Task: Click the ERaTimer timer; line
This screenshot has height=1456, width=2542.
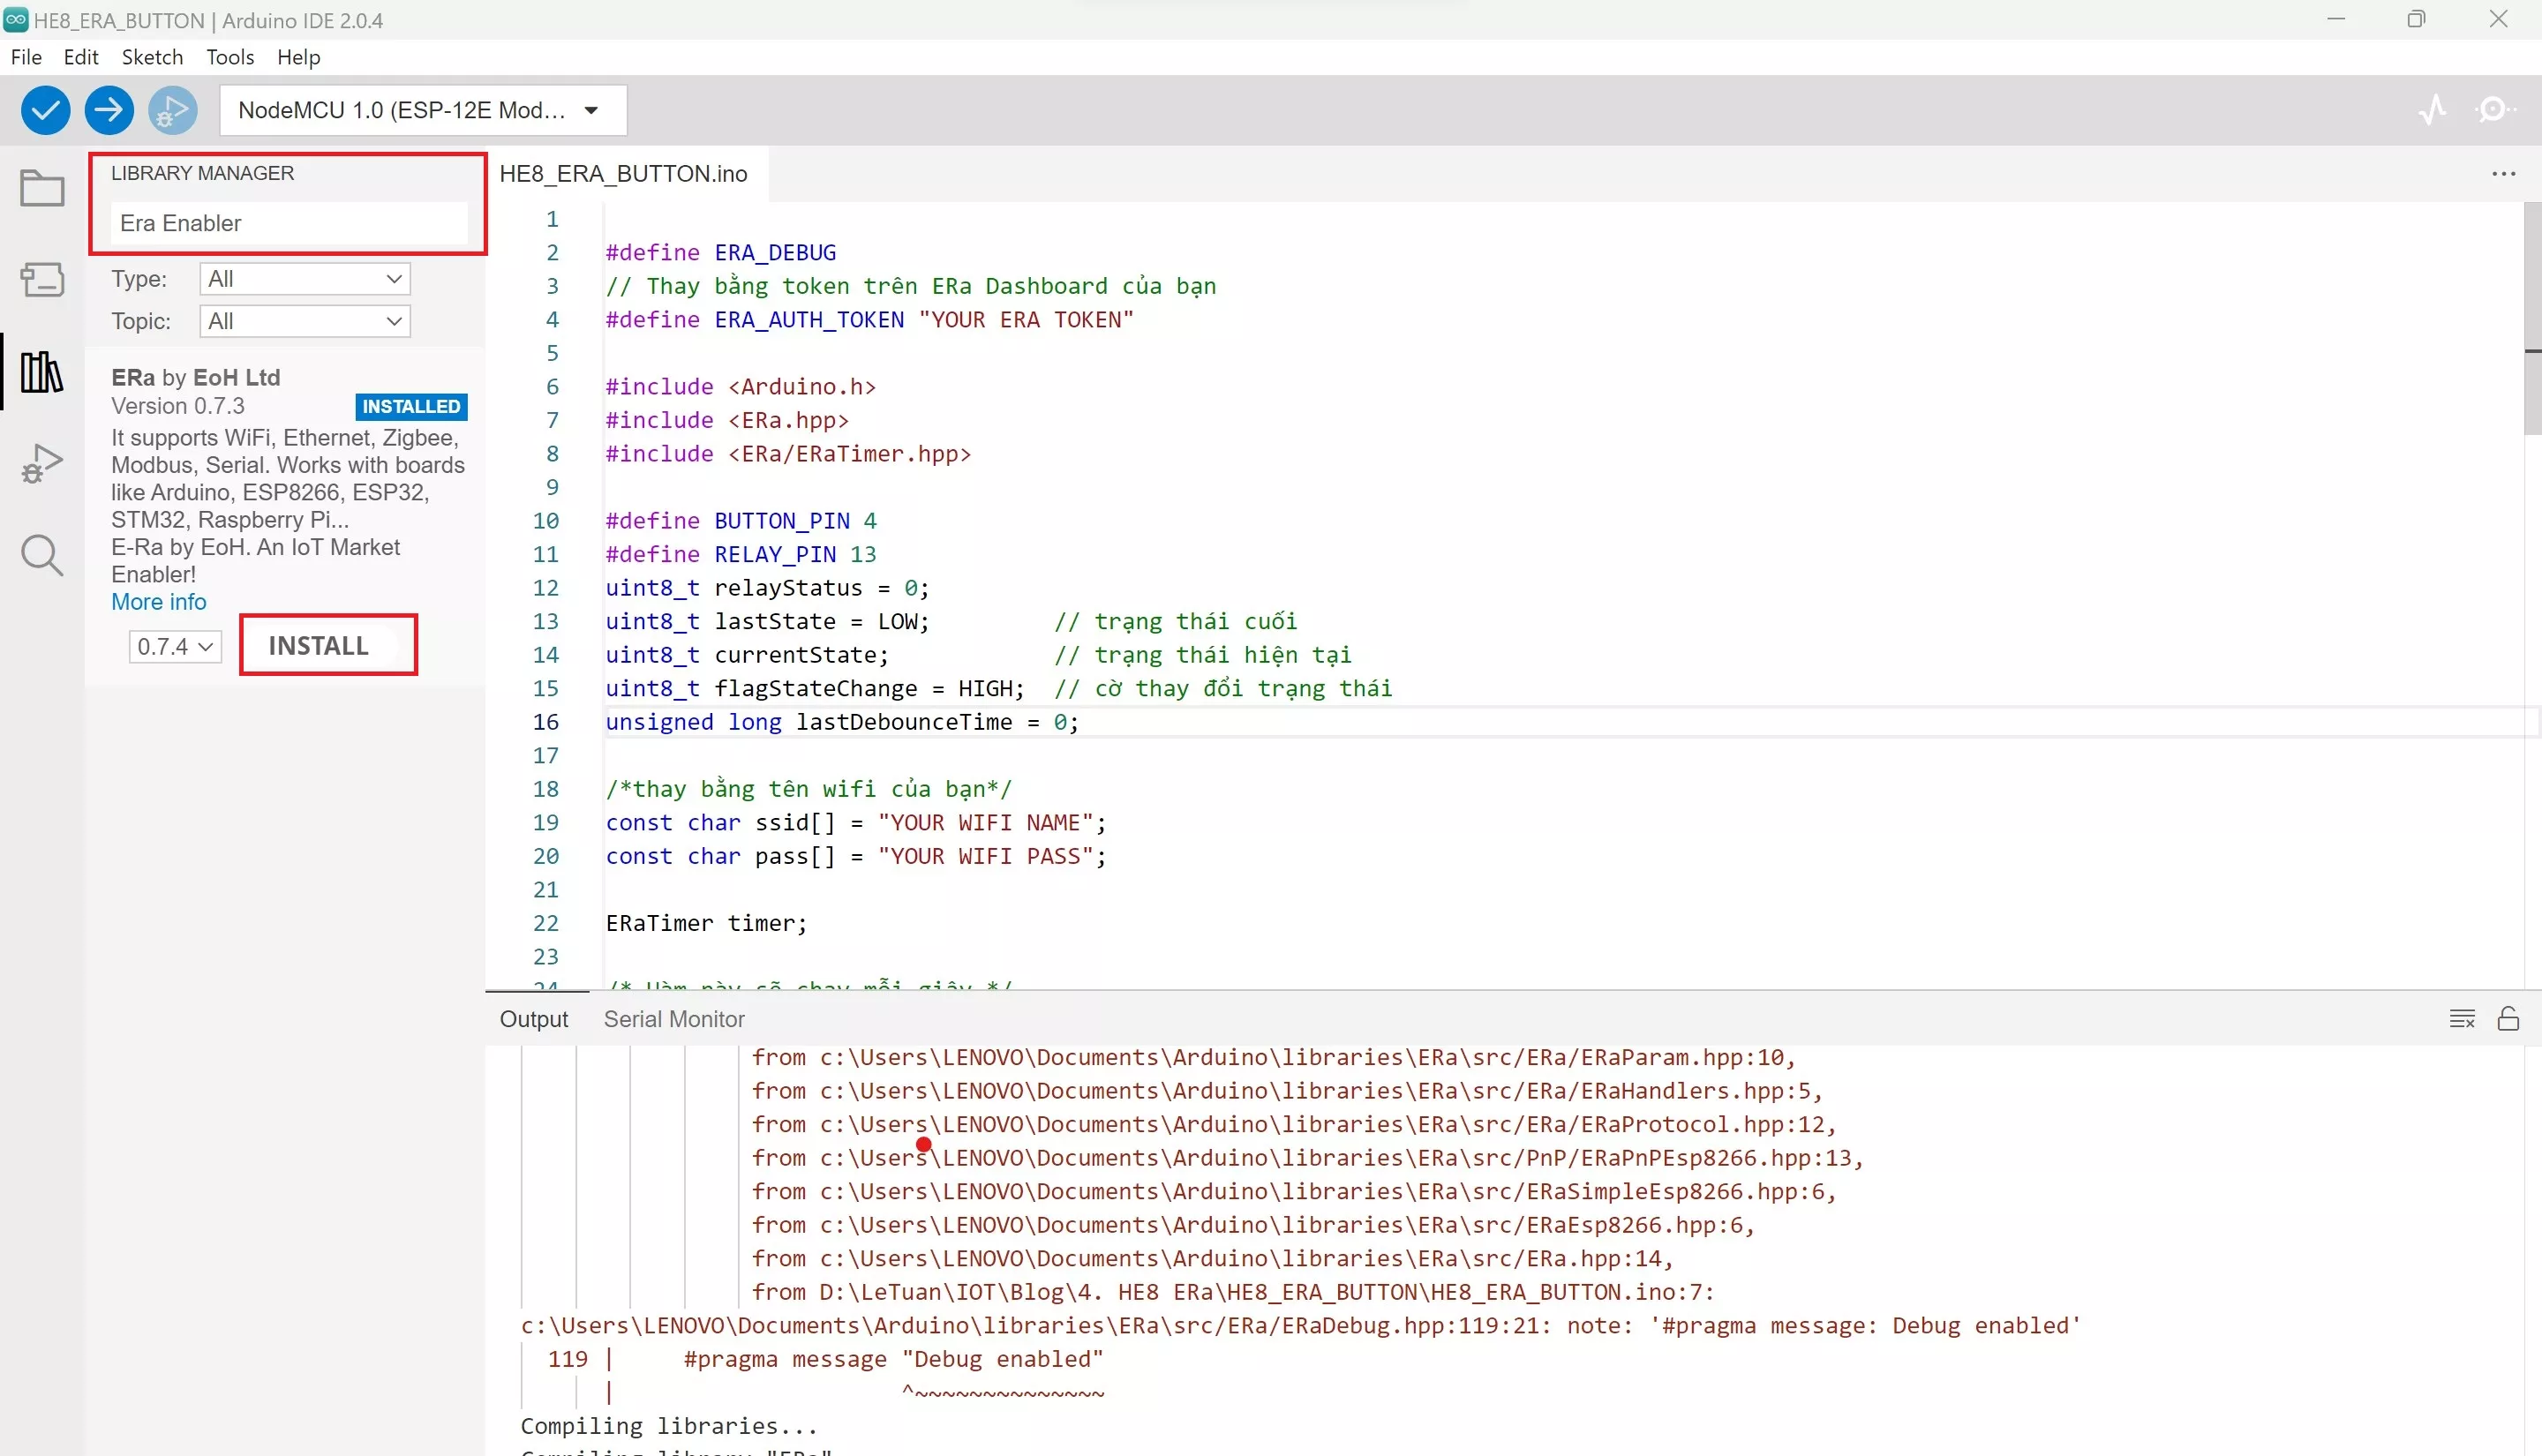Action: 706,923
